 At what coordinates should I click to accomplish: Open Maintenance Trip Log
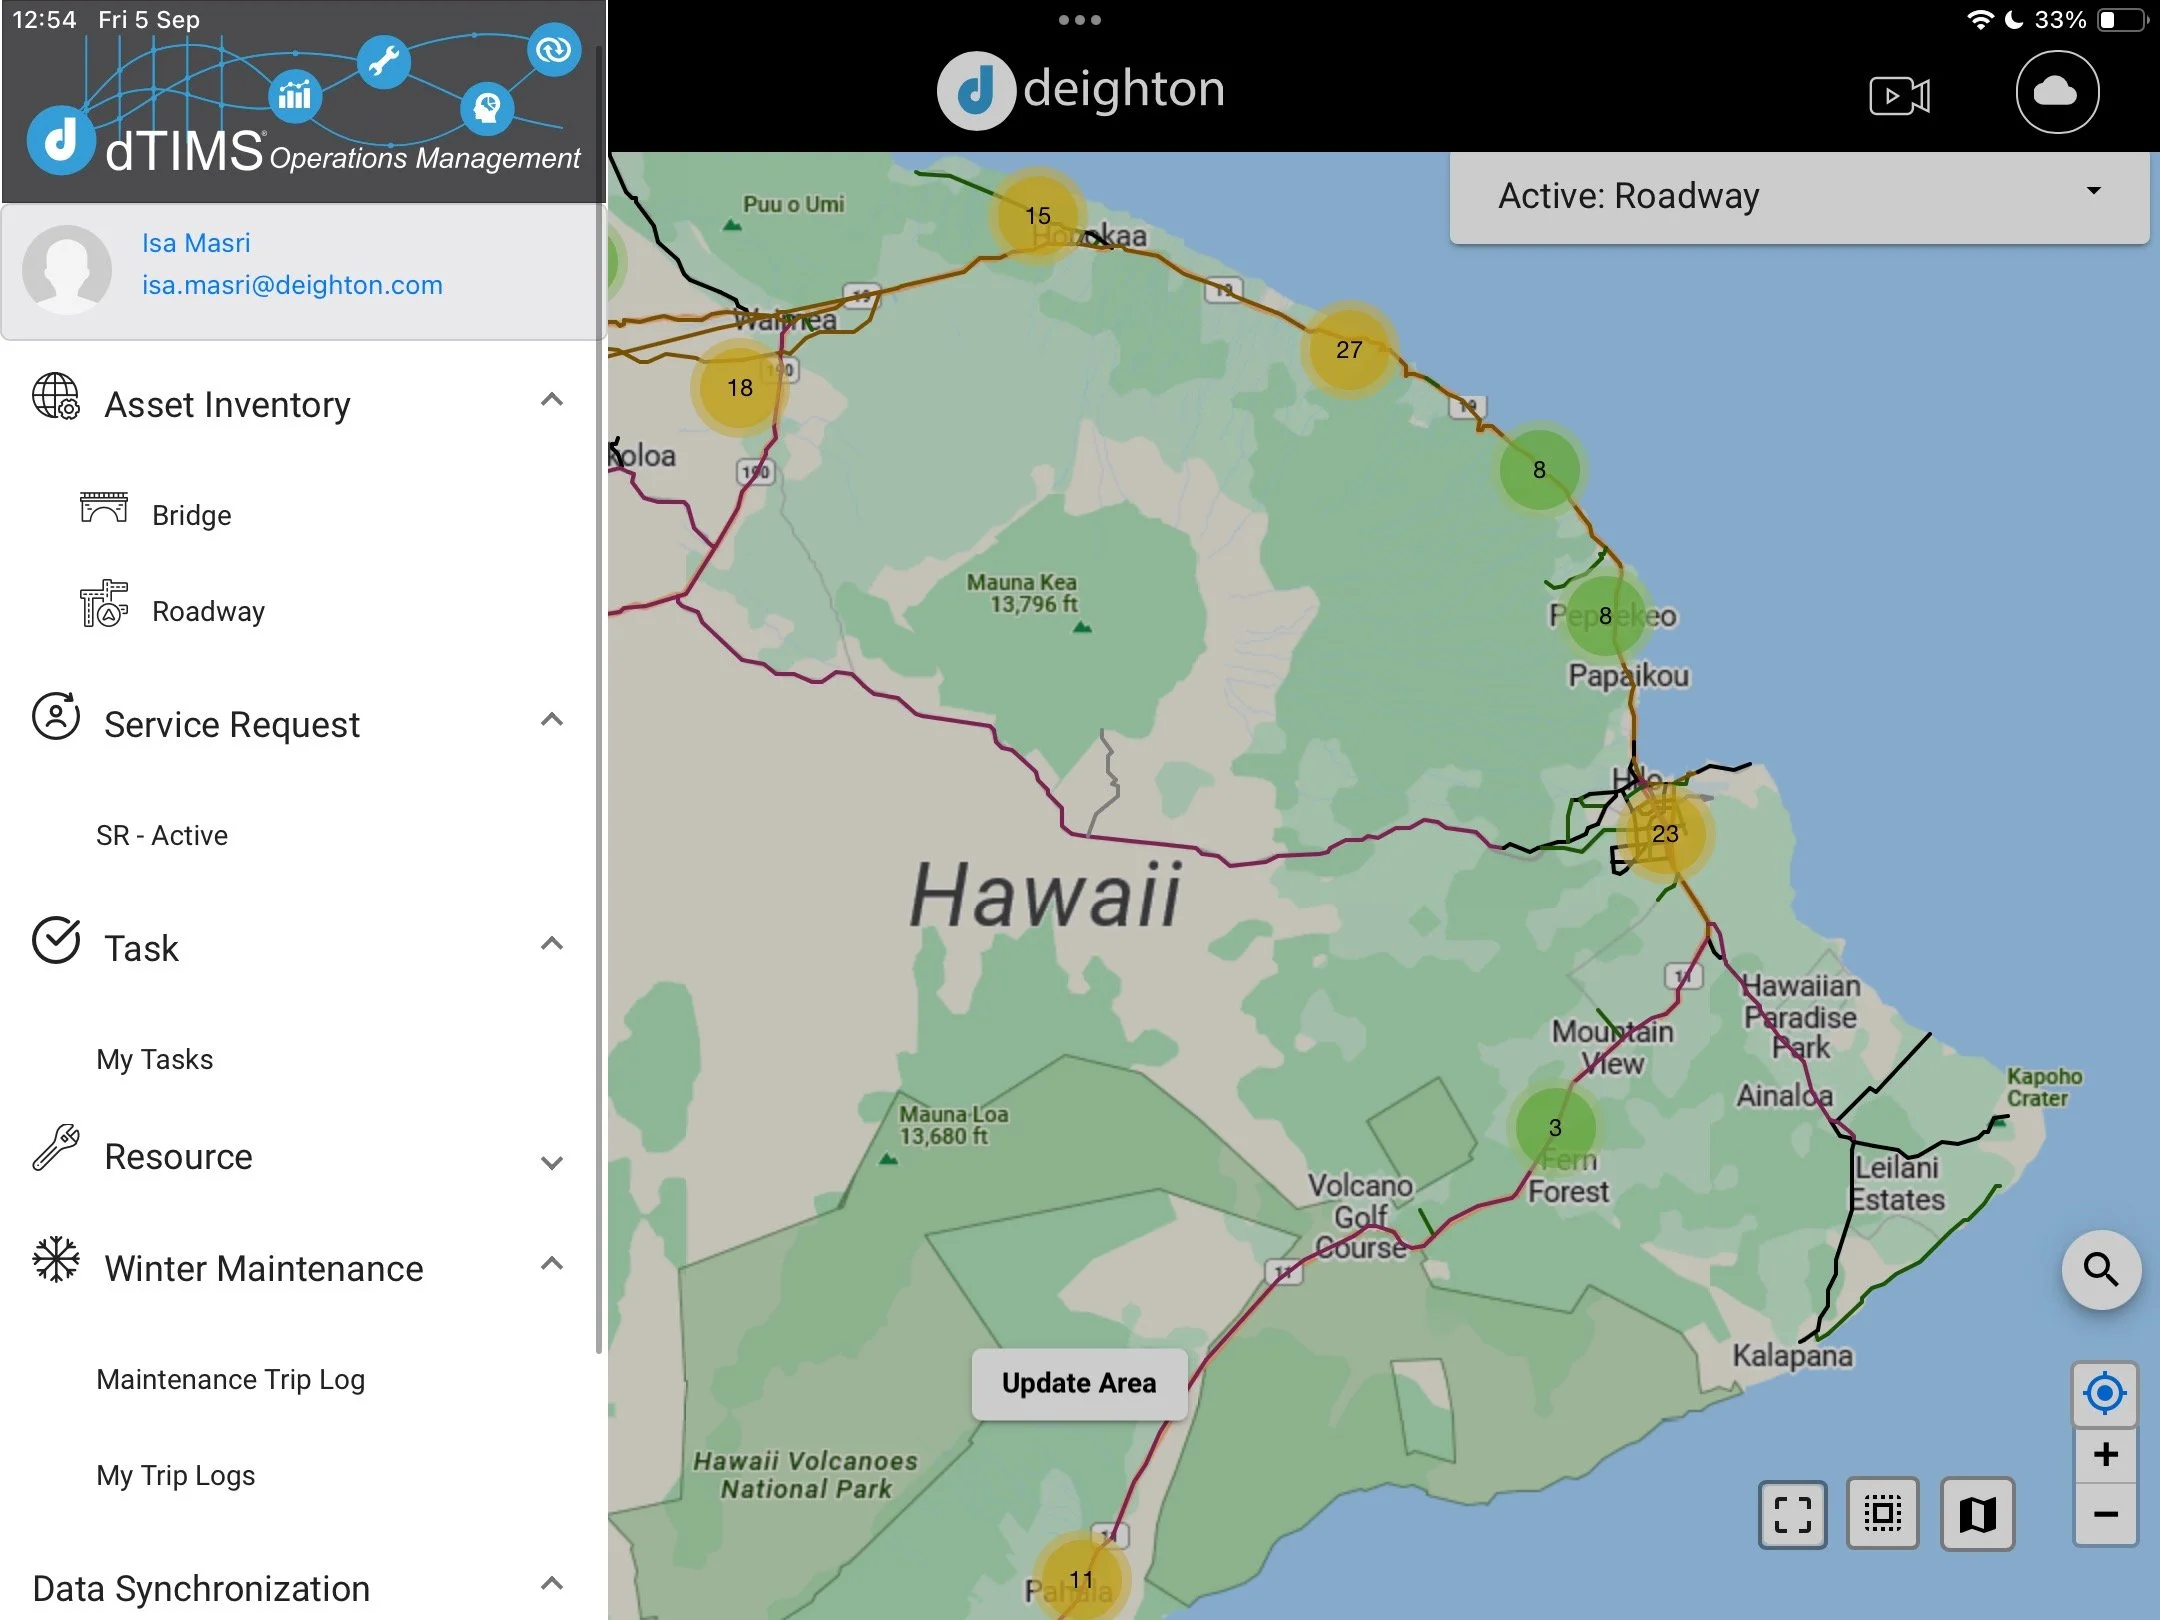point(230,1379)
